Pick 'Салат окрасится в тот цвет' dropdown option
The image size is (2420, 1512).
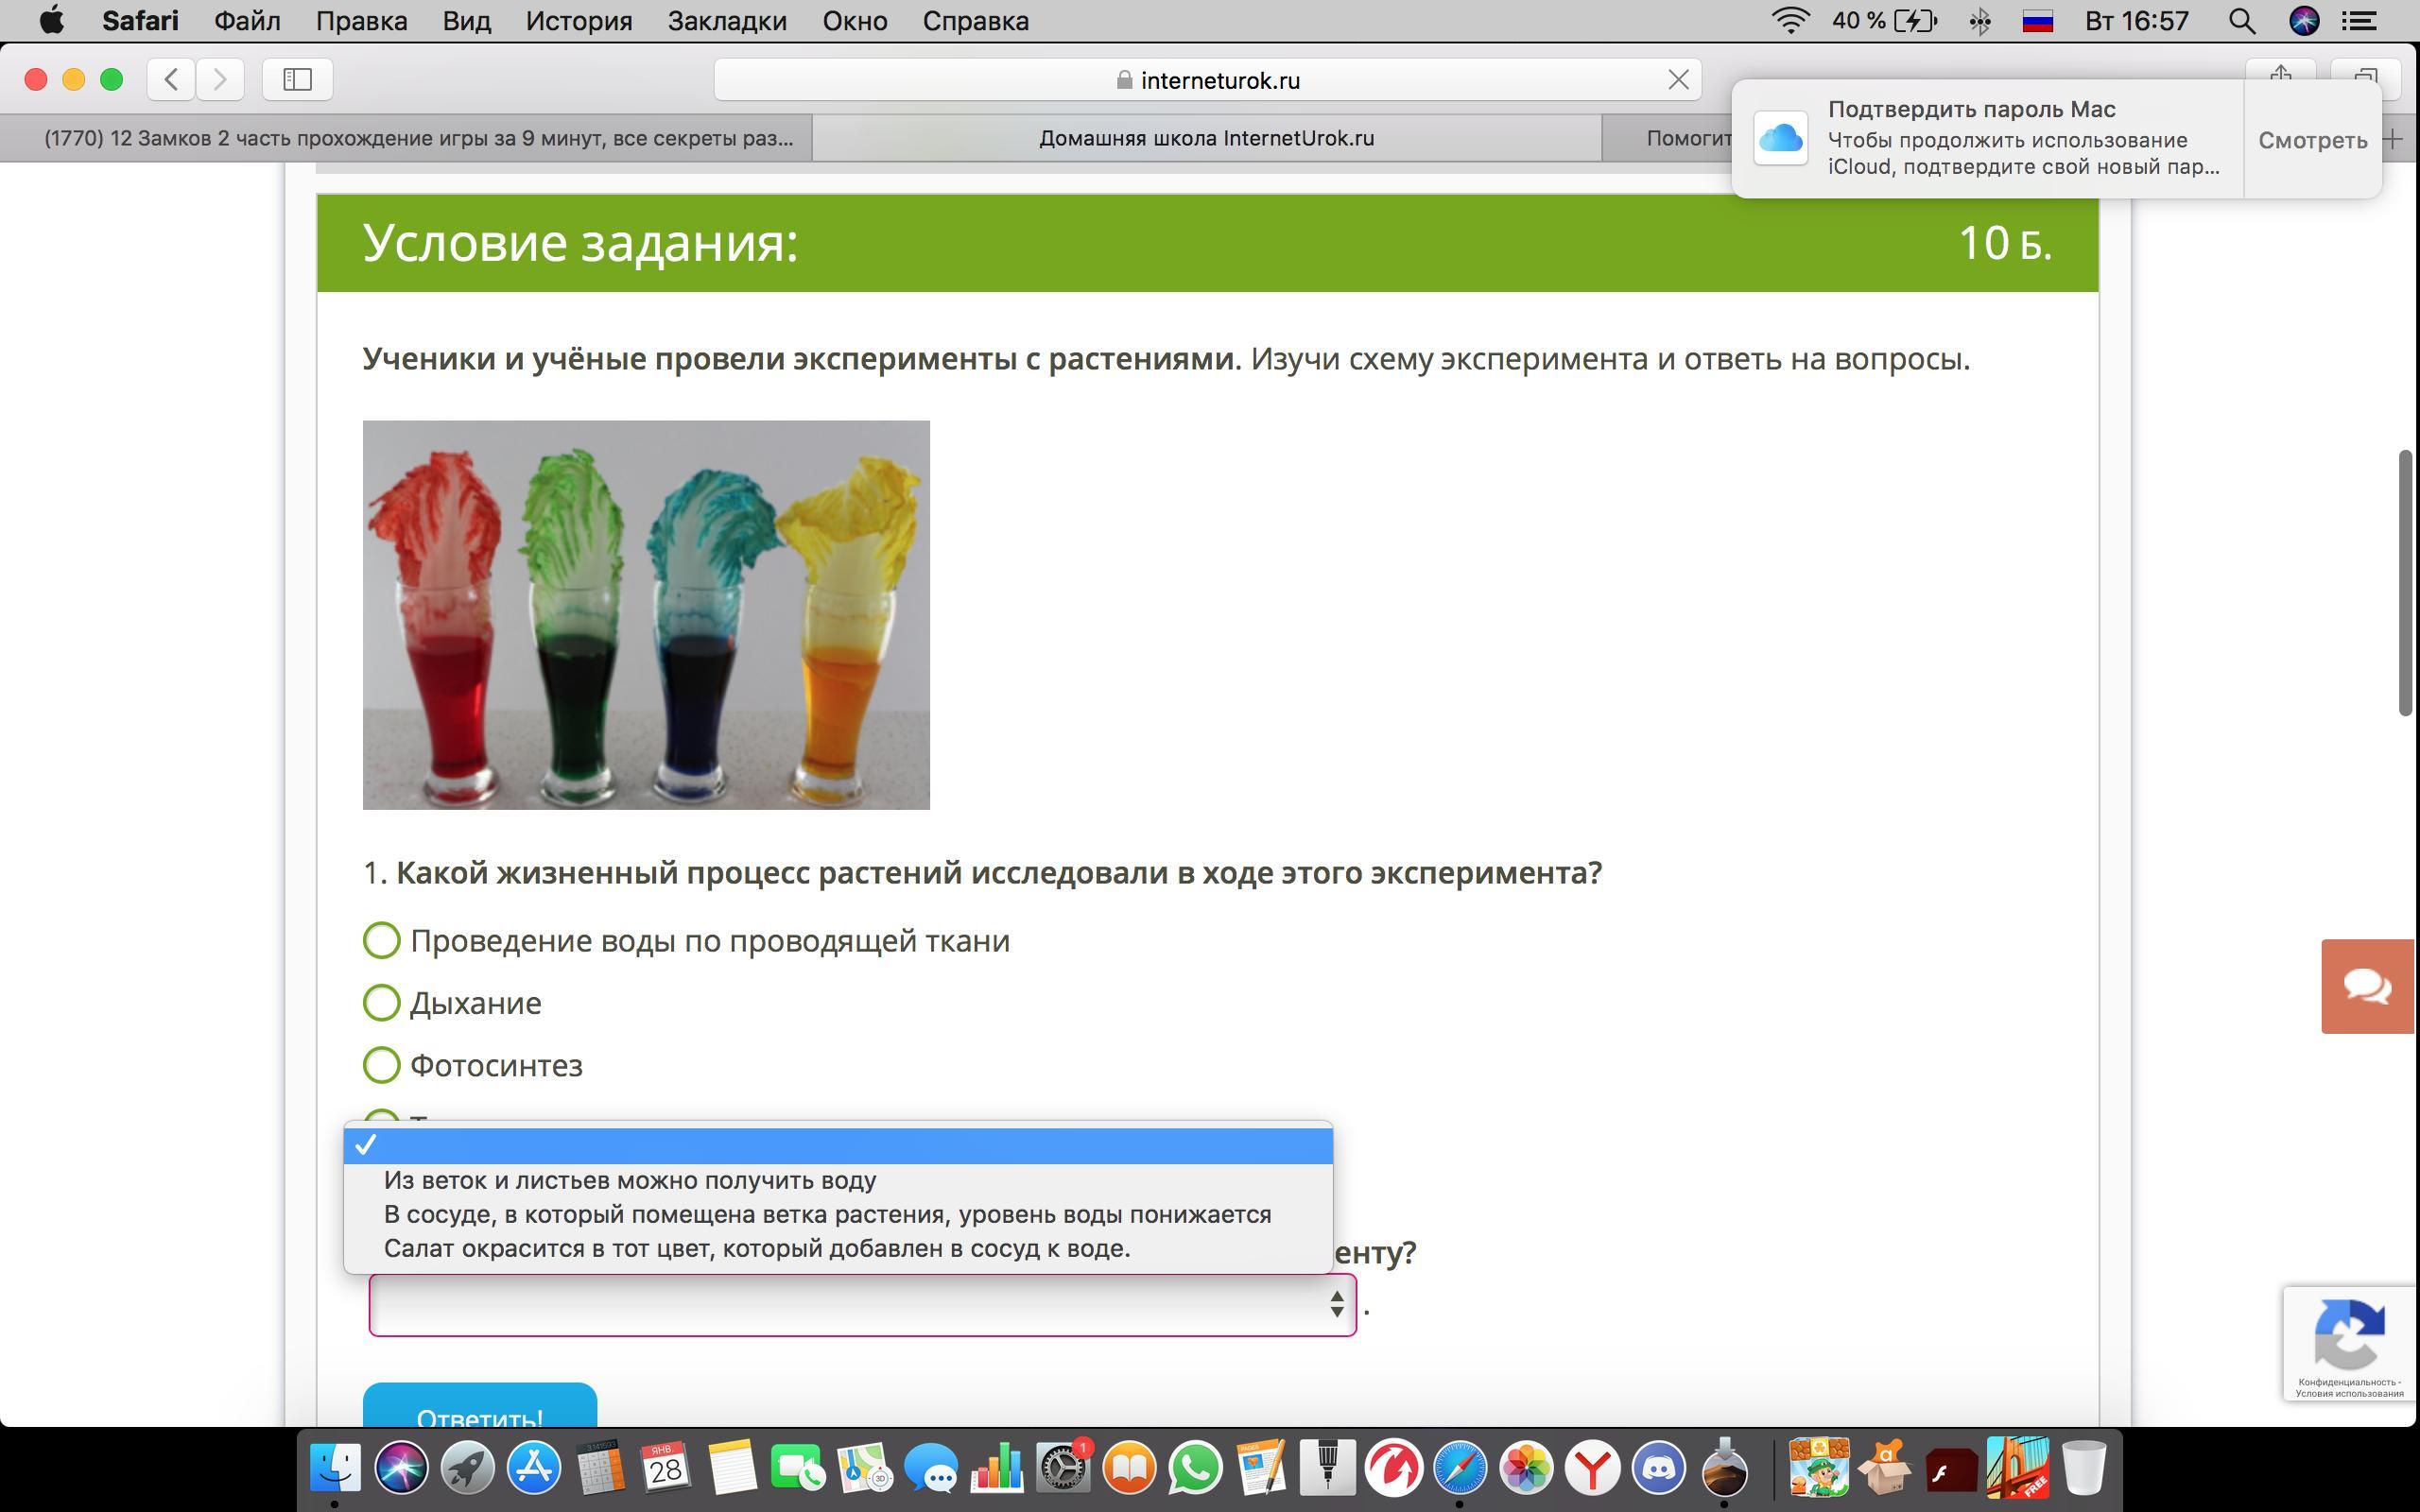click(x=756, y=1248)
